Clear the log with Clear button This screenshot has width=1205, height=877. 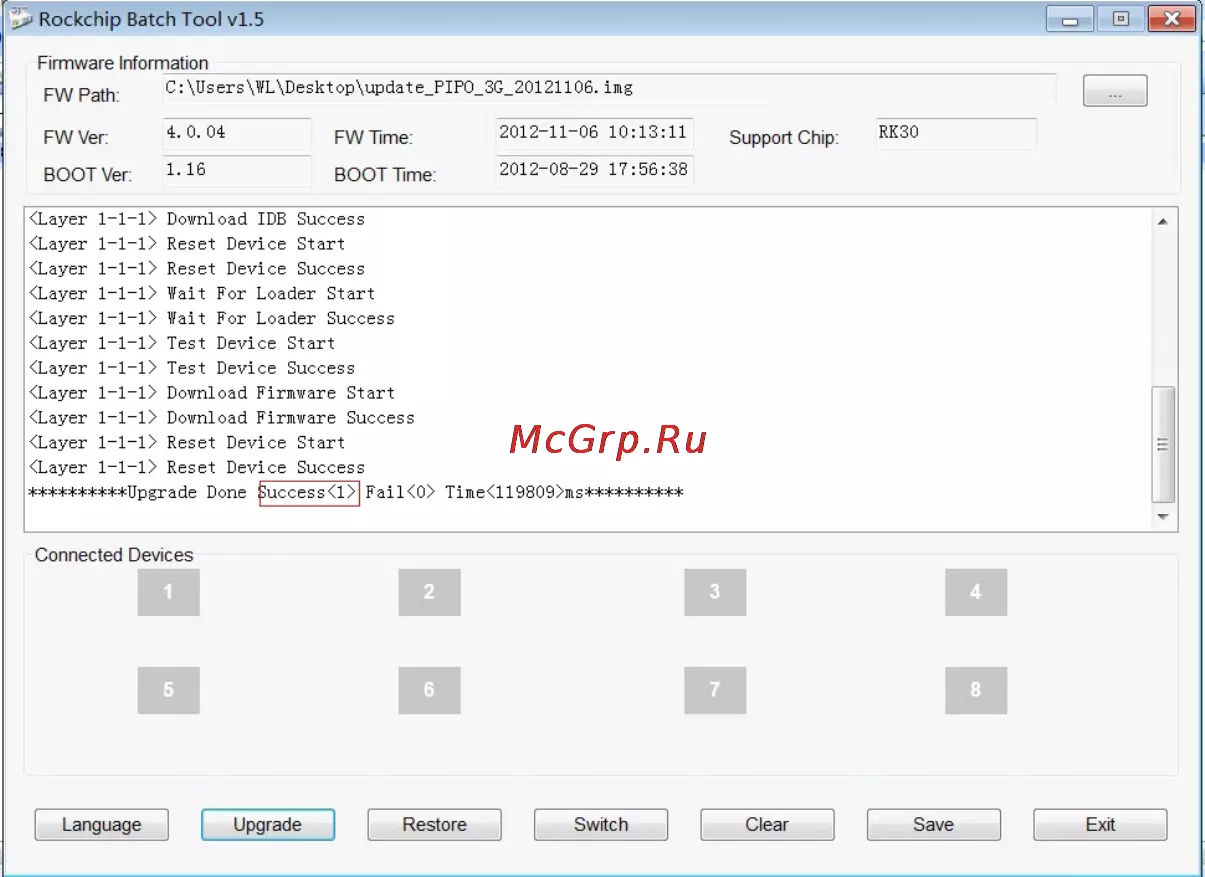767,825
